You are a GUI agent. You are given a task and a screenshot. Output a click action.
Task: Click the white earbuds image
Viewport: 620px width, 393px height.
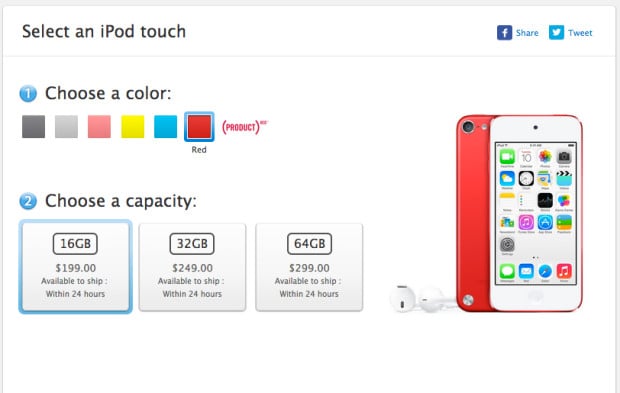pos(422,299)
